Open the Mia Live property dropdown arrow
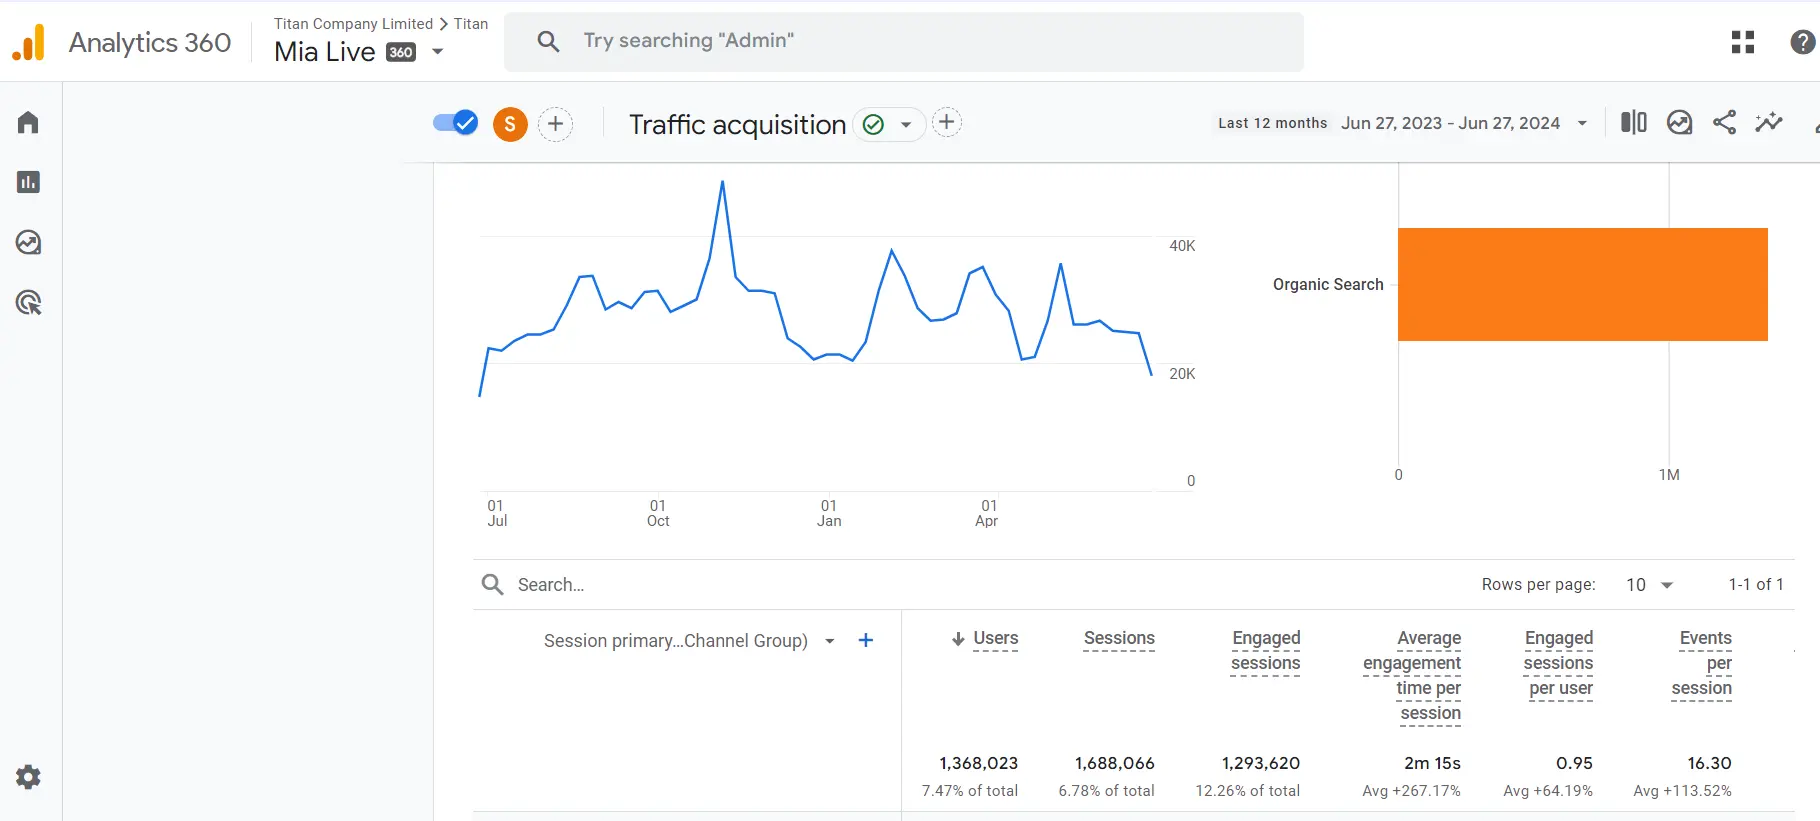This screenshot has height=821, width=1820. pos(437,52)
